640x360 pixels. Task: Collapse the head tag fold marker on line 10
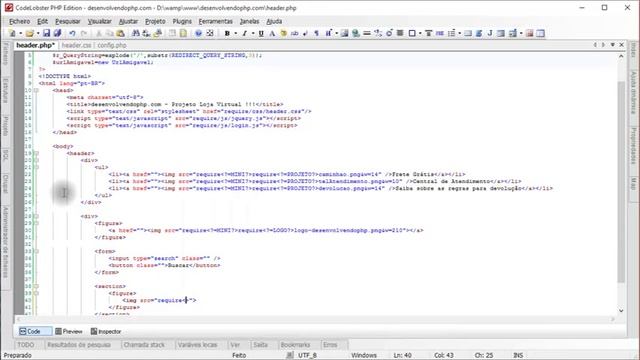(36, 90)
